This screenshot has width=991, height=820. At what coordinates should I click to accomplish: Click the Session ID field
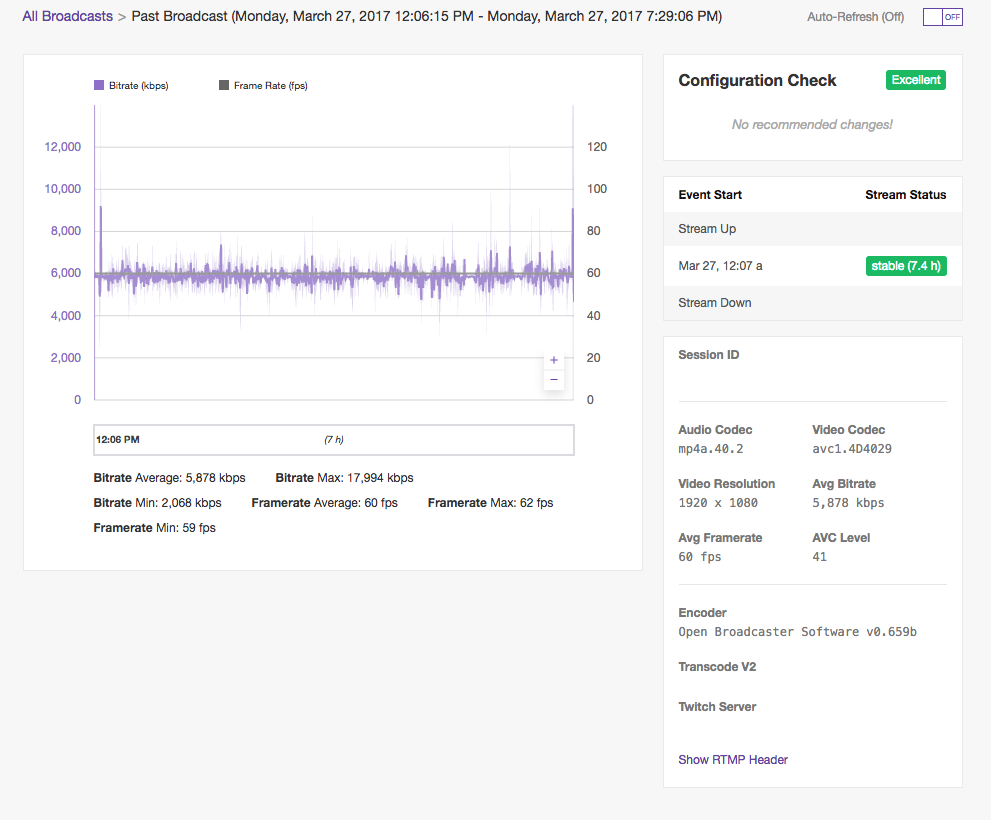[708, 355]
